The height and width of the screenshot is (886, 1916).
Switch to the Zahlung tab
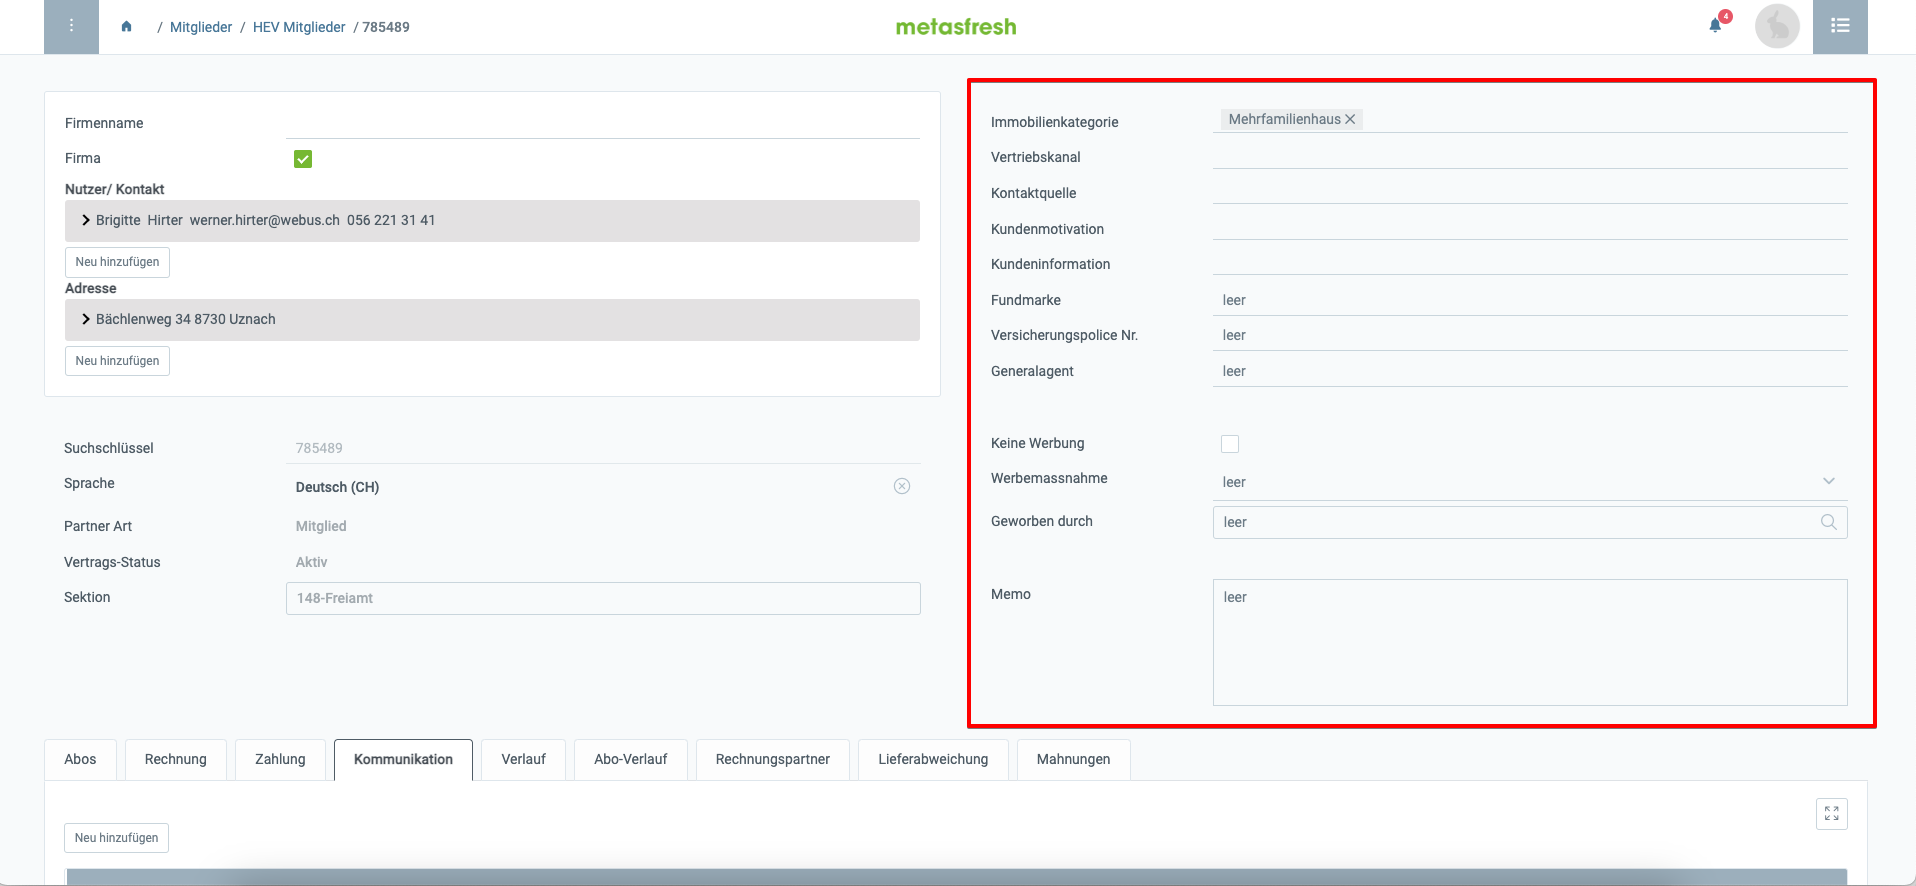tap(280, 760)
